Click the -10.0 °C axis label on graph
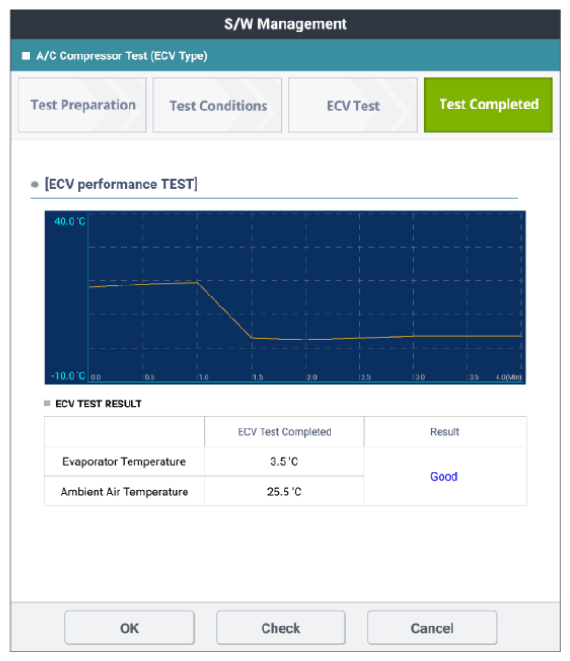The image size is (570, 661). [68, 376]
